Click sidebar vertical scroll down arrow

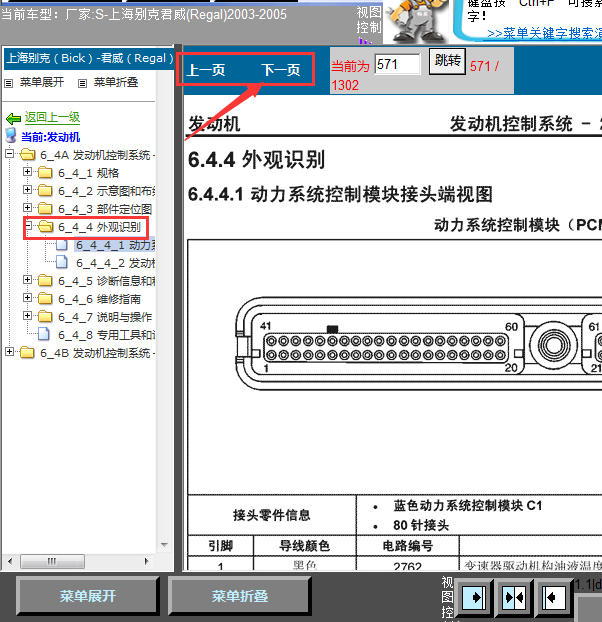(x=164, y=545)
